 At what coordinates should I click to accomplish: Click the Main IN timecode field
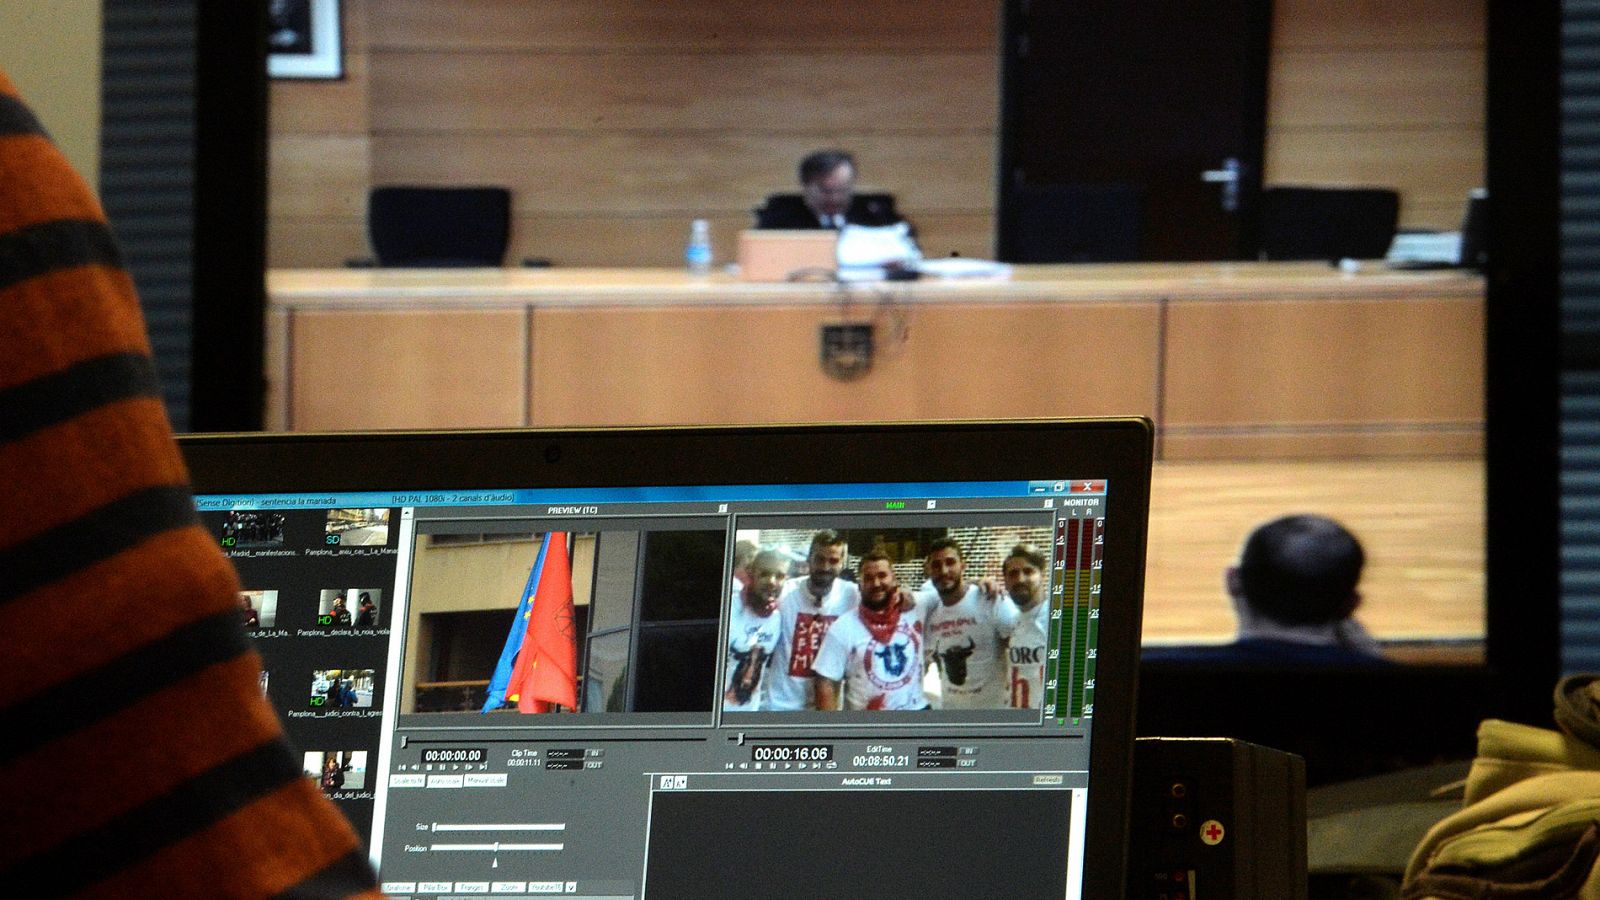pos(937,751)
